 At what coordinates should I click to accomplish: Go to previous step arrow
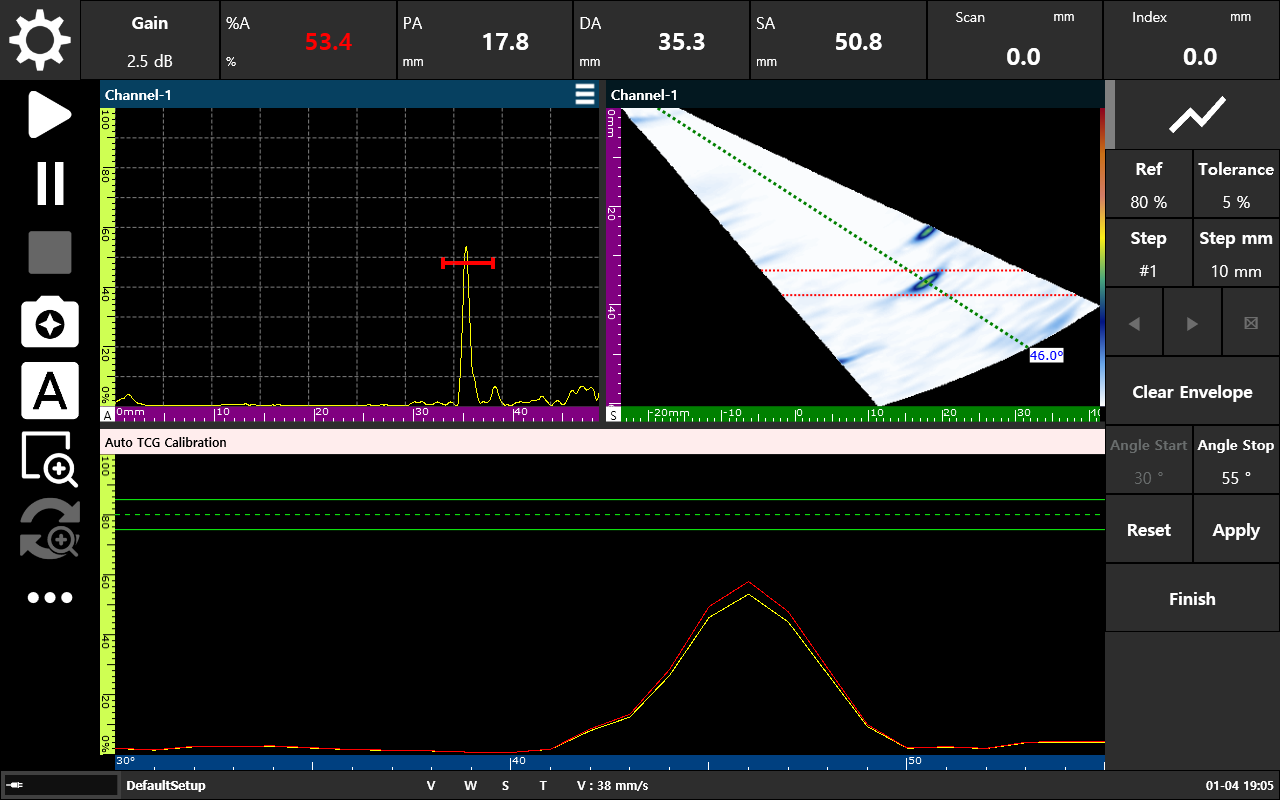[1134, 323]
